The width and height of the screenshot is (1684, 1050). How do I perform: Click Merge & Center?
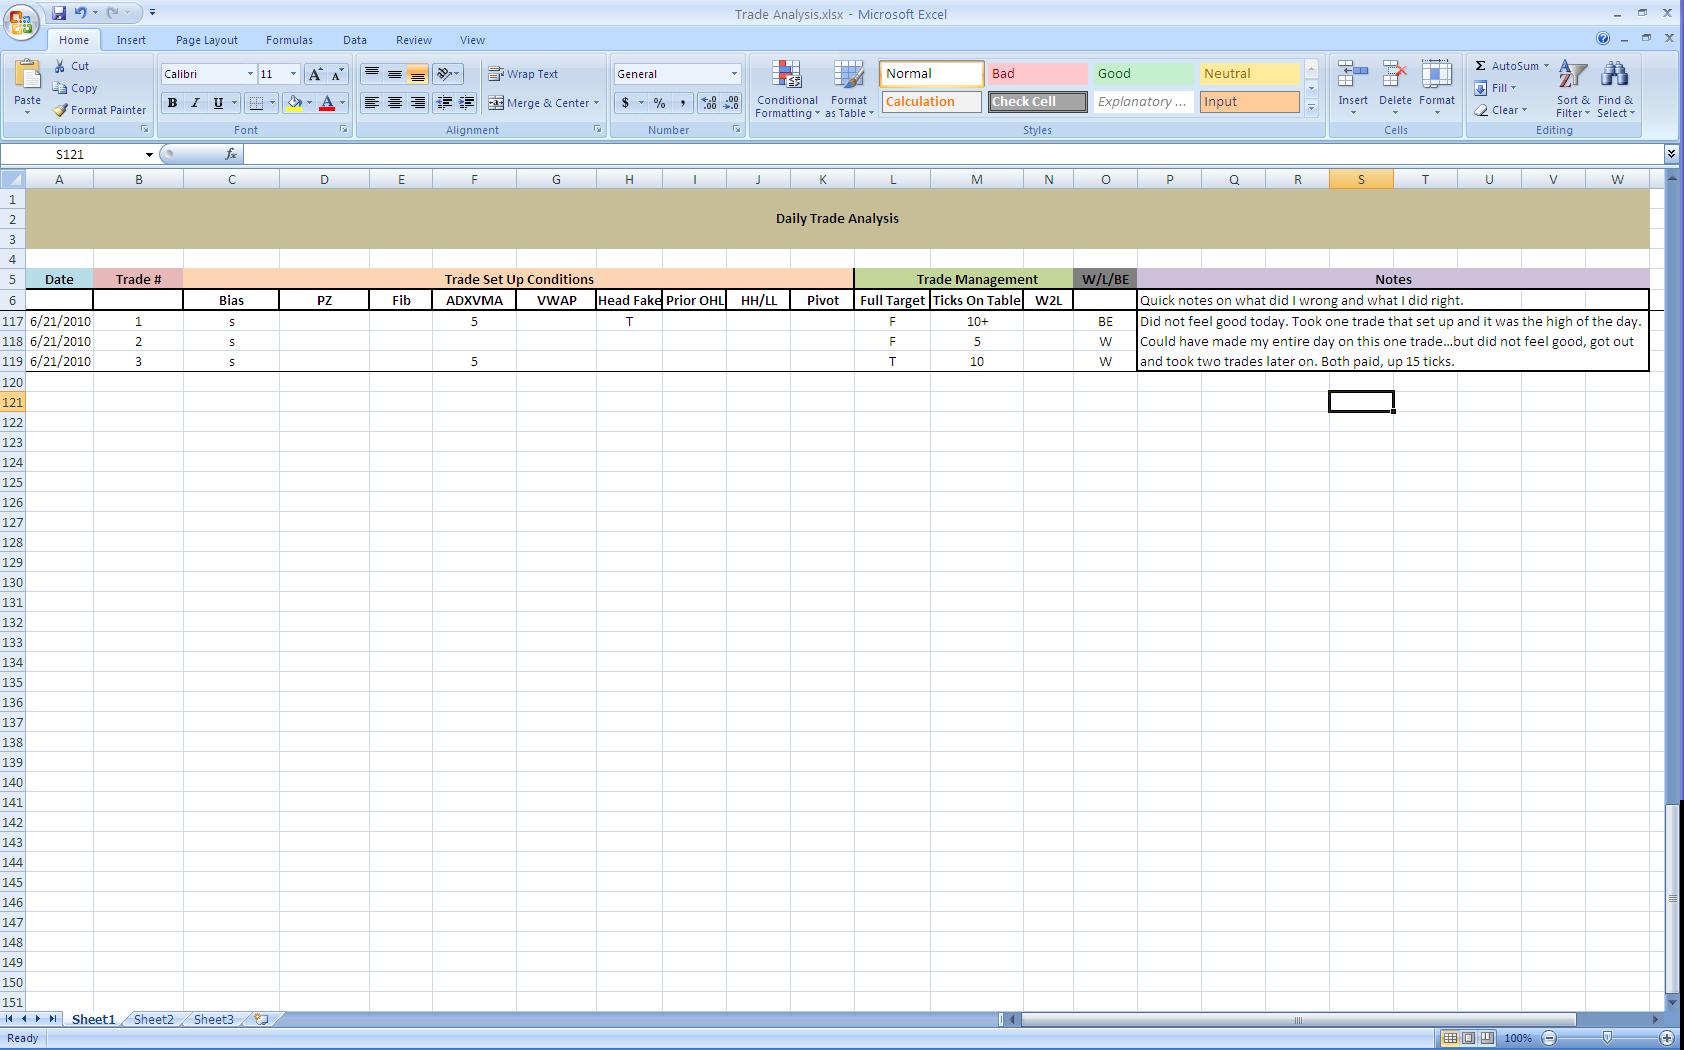click(x=538, y=103)
